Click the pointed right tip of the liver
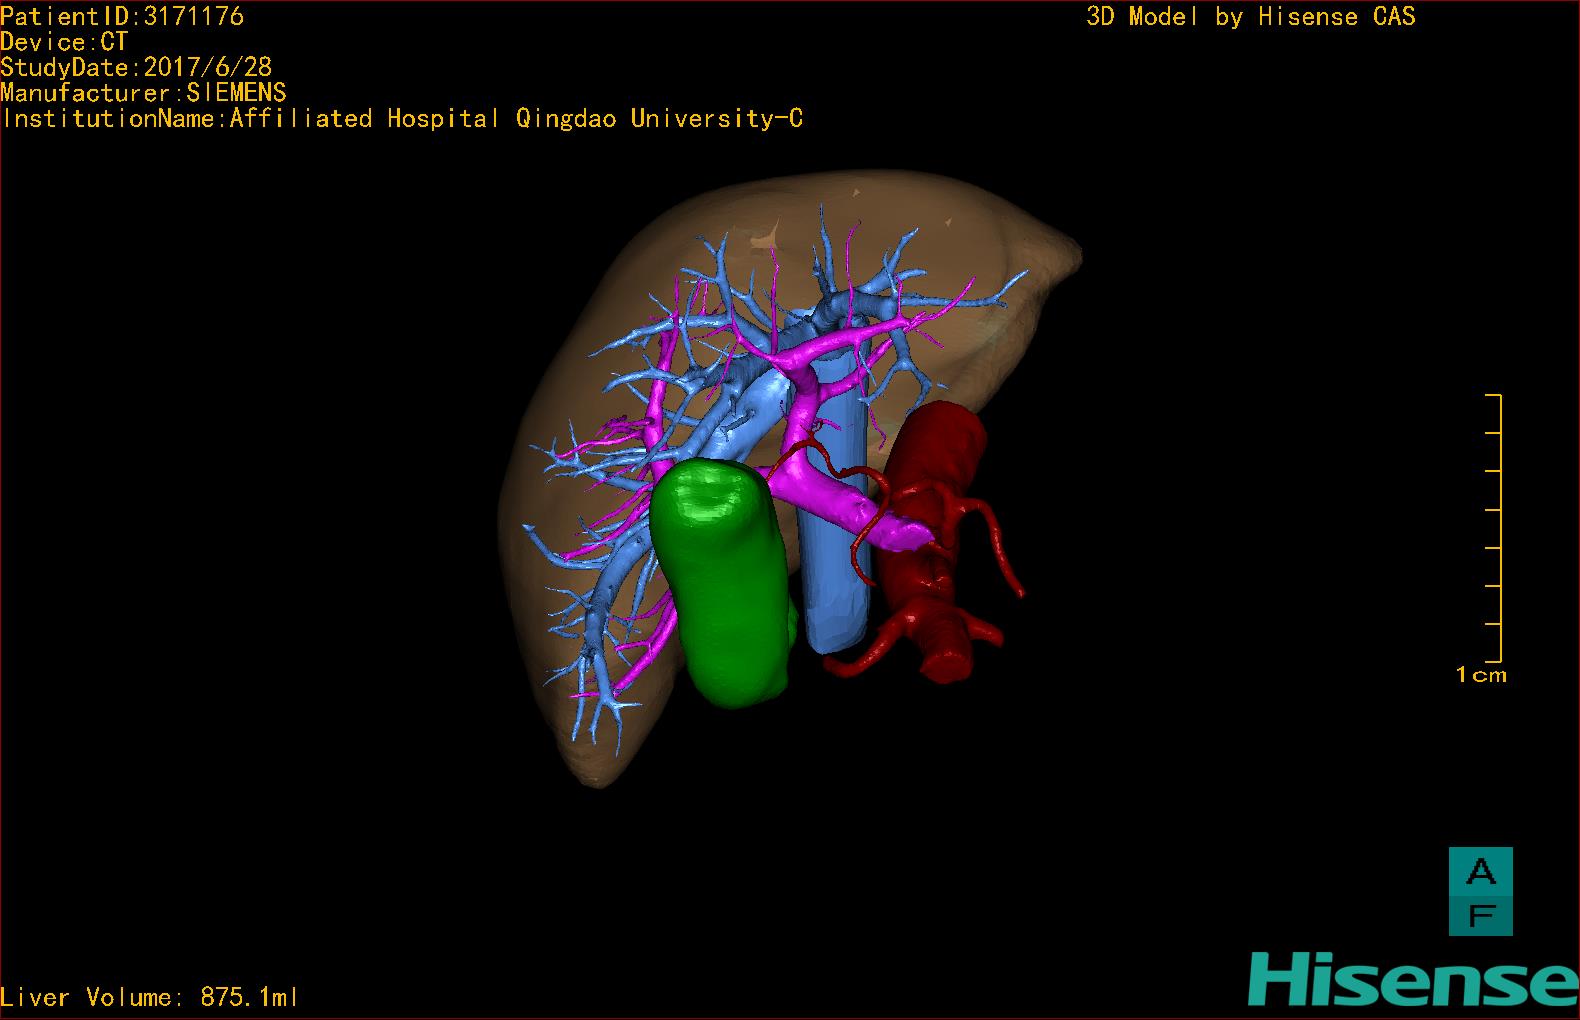Screen dimensions: 1580x1020 pyautogui.click(x=1076, y=248)
